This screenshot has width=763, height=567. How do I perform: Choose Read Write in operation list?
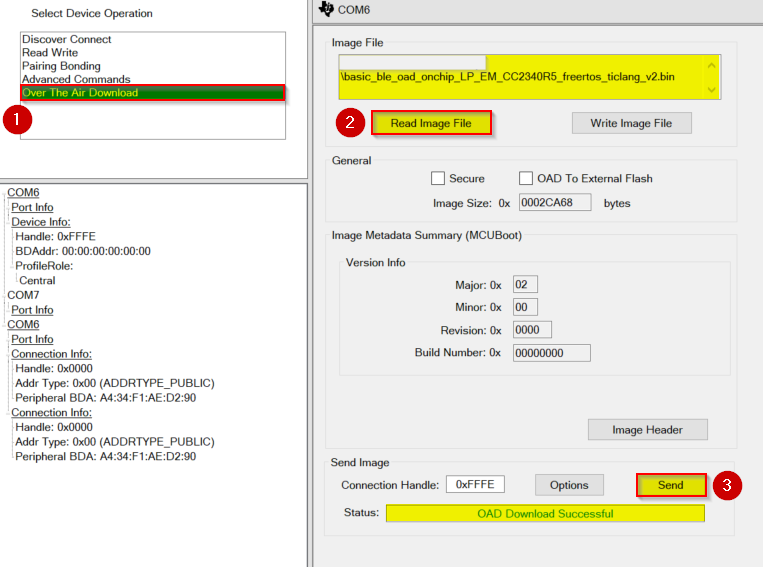point(49,53)
